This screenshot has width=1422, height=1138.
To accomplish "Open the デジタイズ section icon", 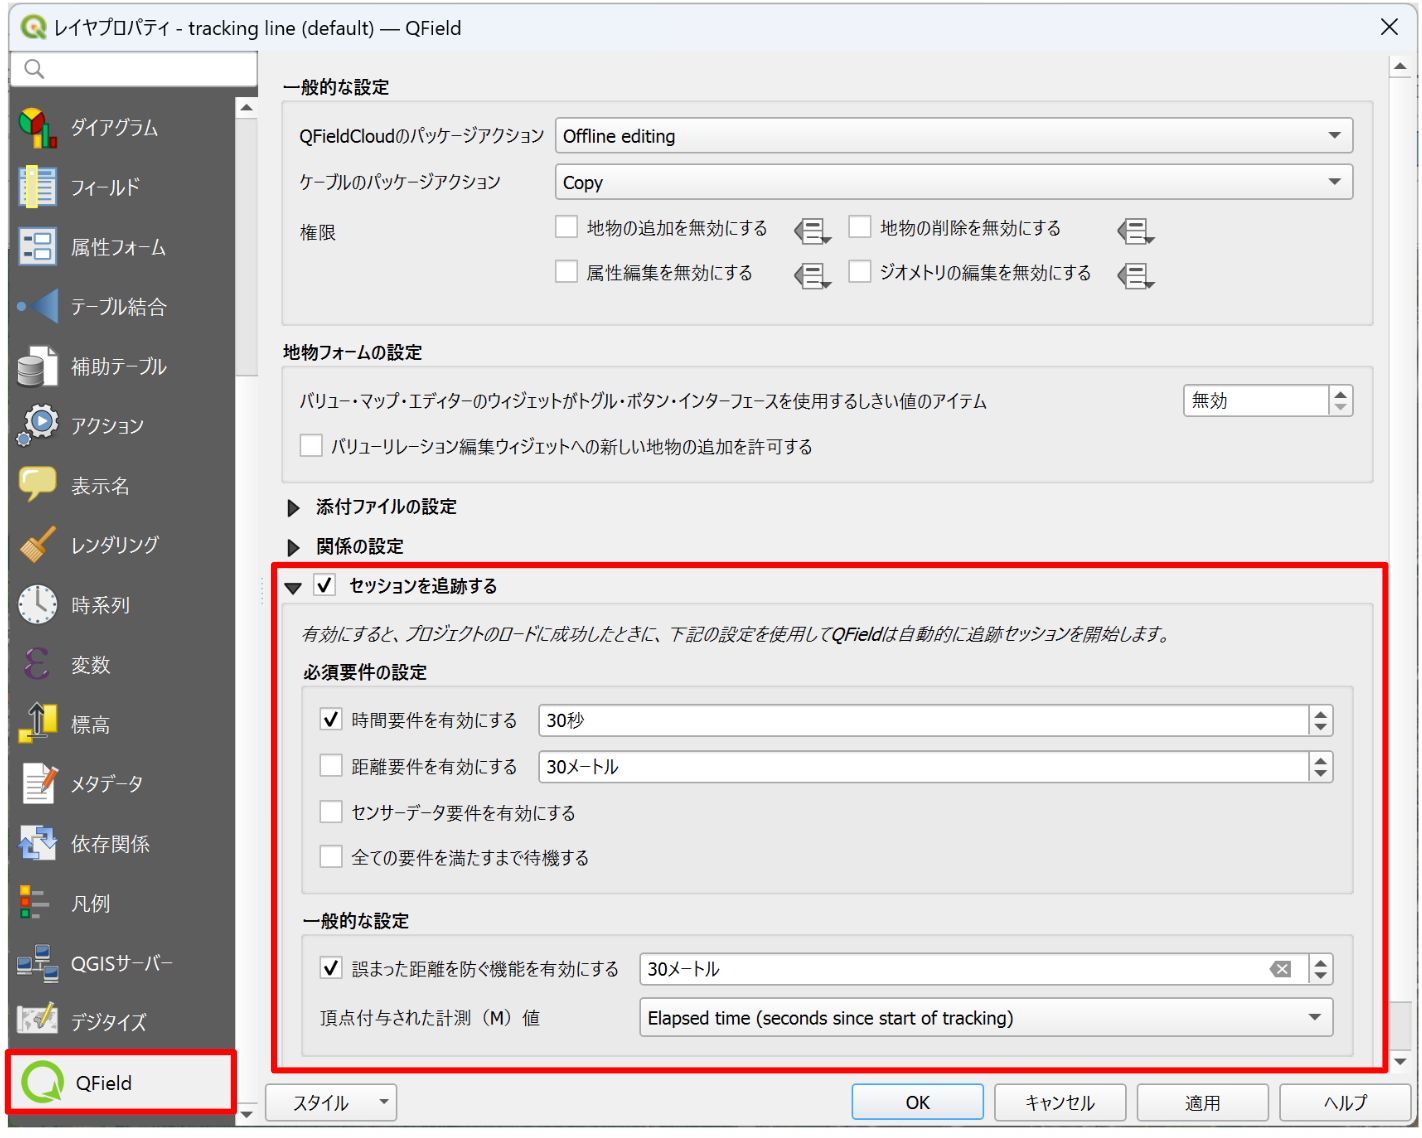I will (x=37, y=1020).
